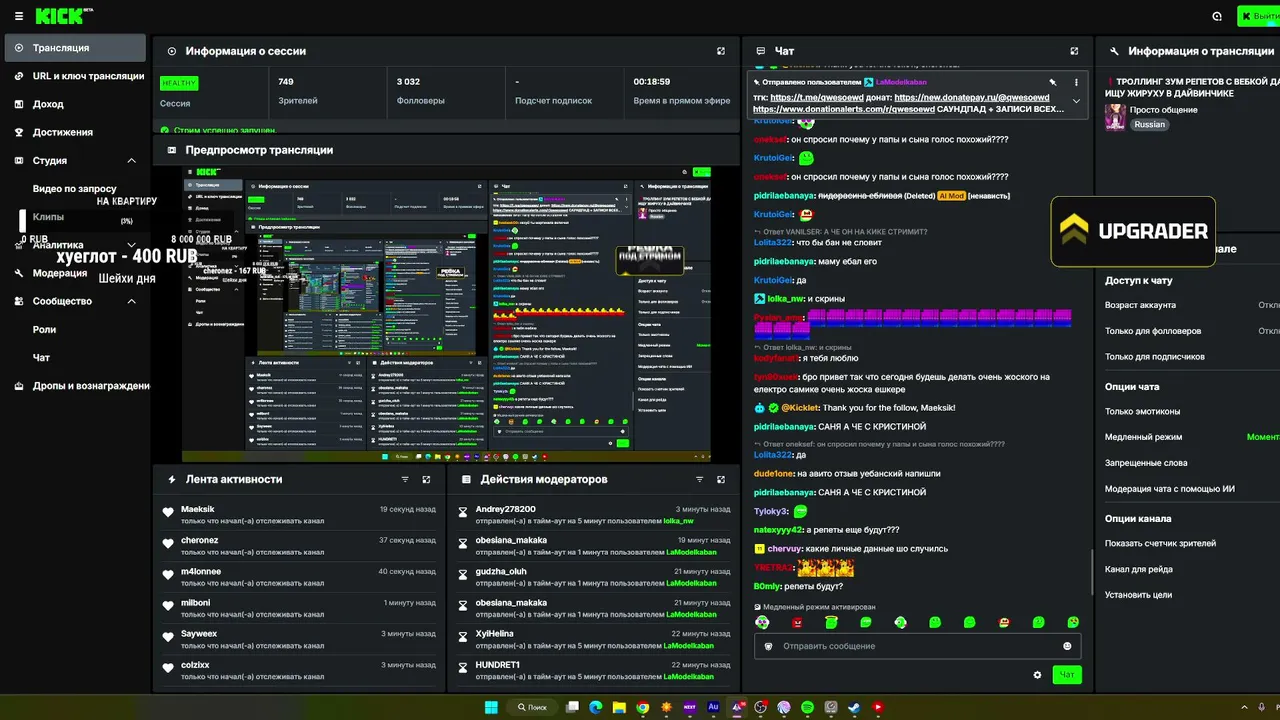Click the message input field Отправить сообщение

pyautogui.click(x=917, y=646)
